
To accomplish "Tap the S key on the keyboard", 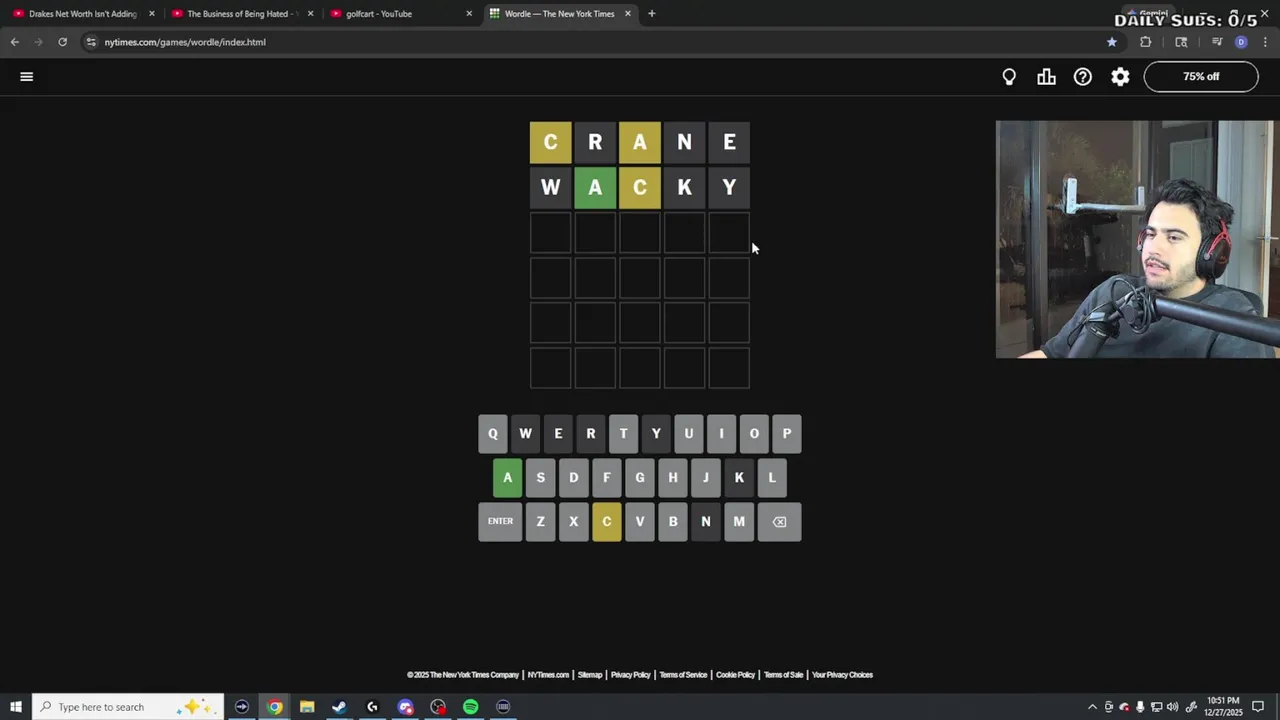I will [x=540, y=477].
